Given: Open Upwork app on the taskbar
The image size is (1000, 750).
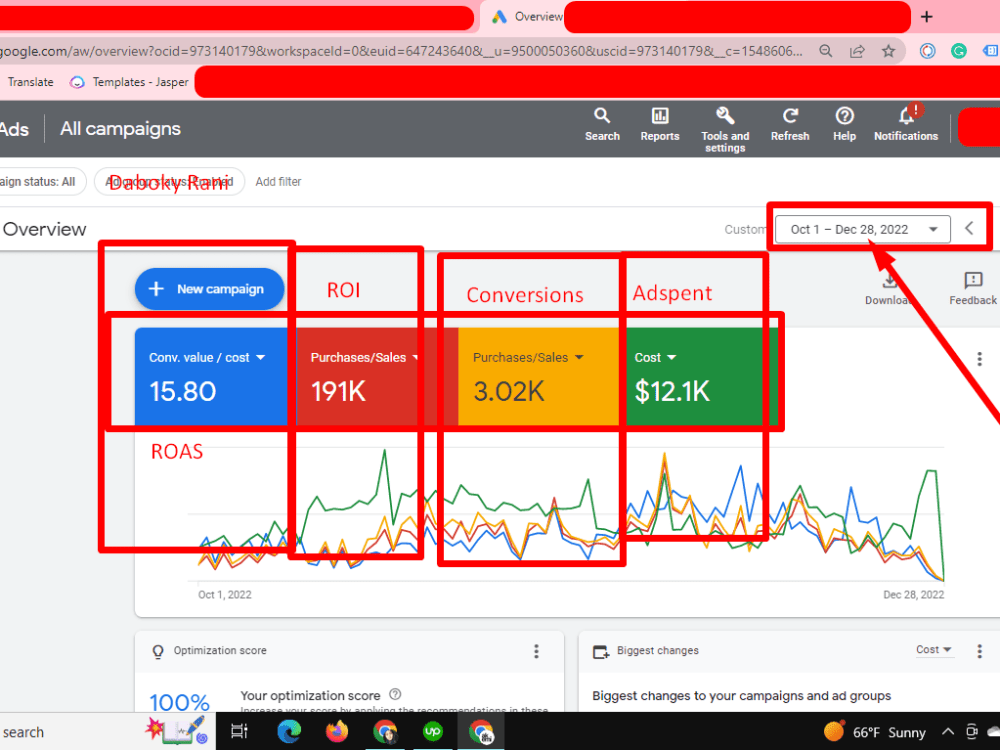Looking at the screenshot, I should coord(432,732).
